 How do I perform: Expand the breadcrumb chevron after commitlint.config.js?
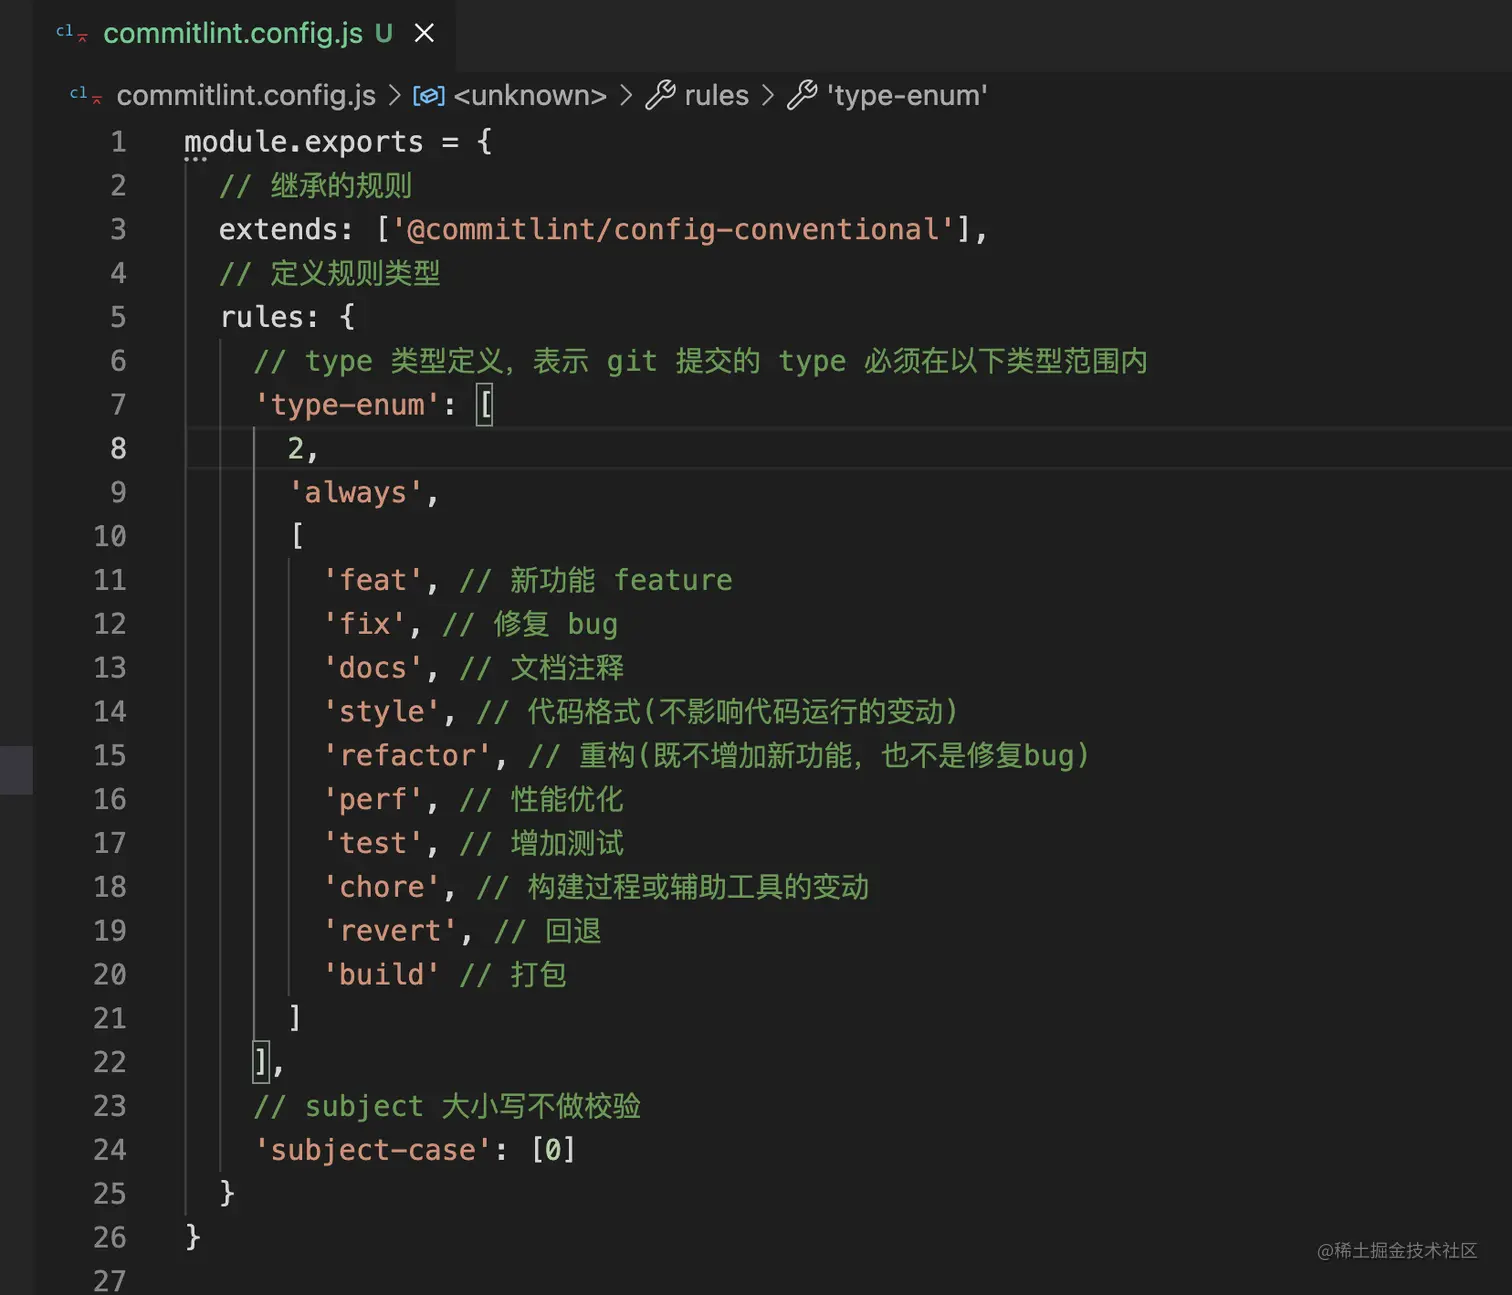[x=392, y=95]
